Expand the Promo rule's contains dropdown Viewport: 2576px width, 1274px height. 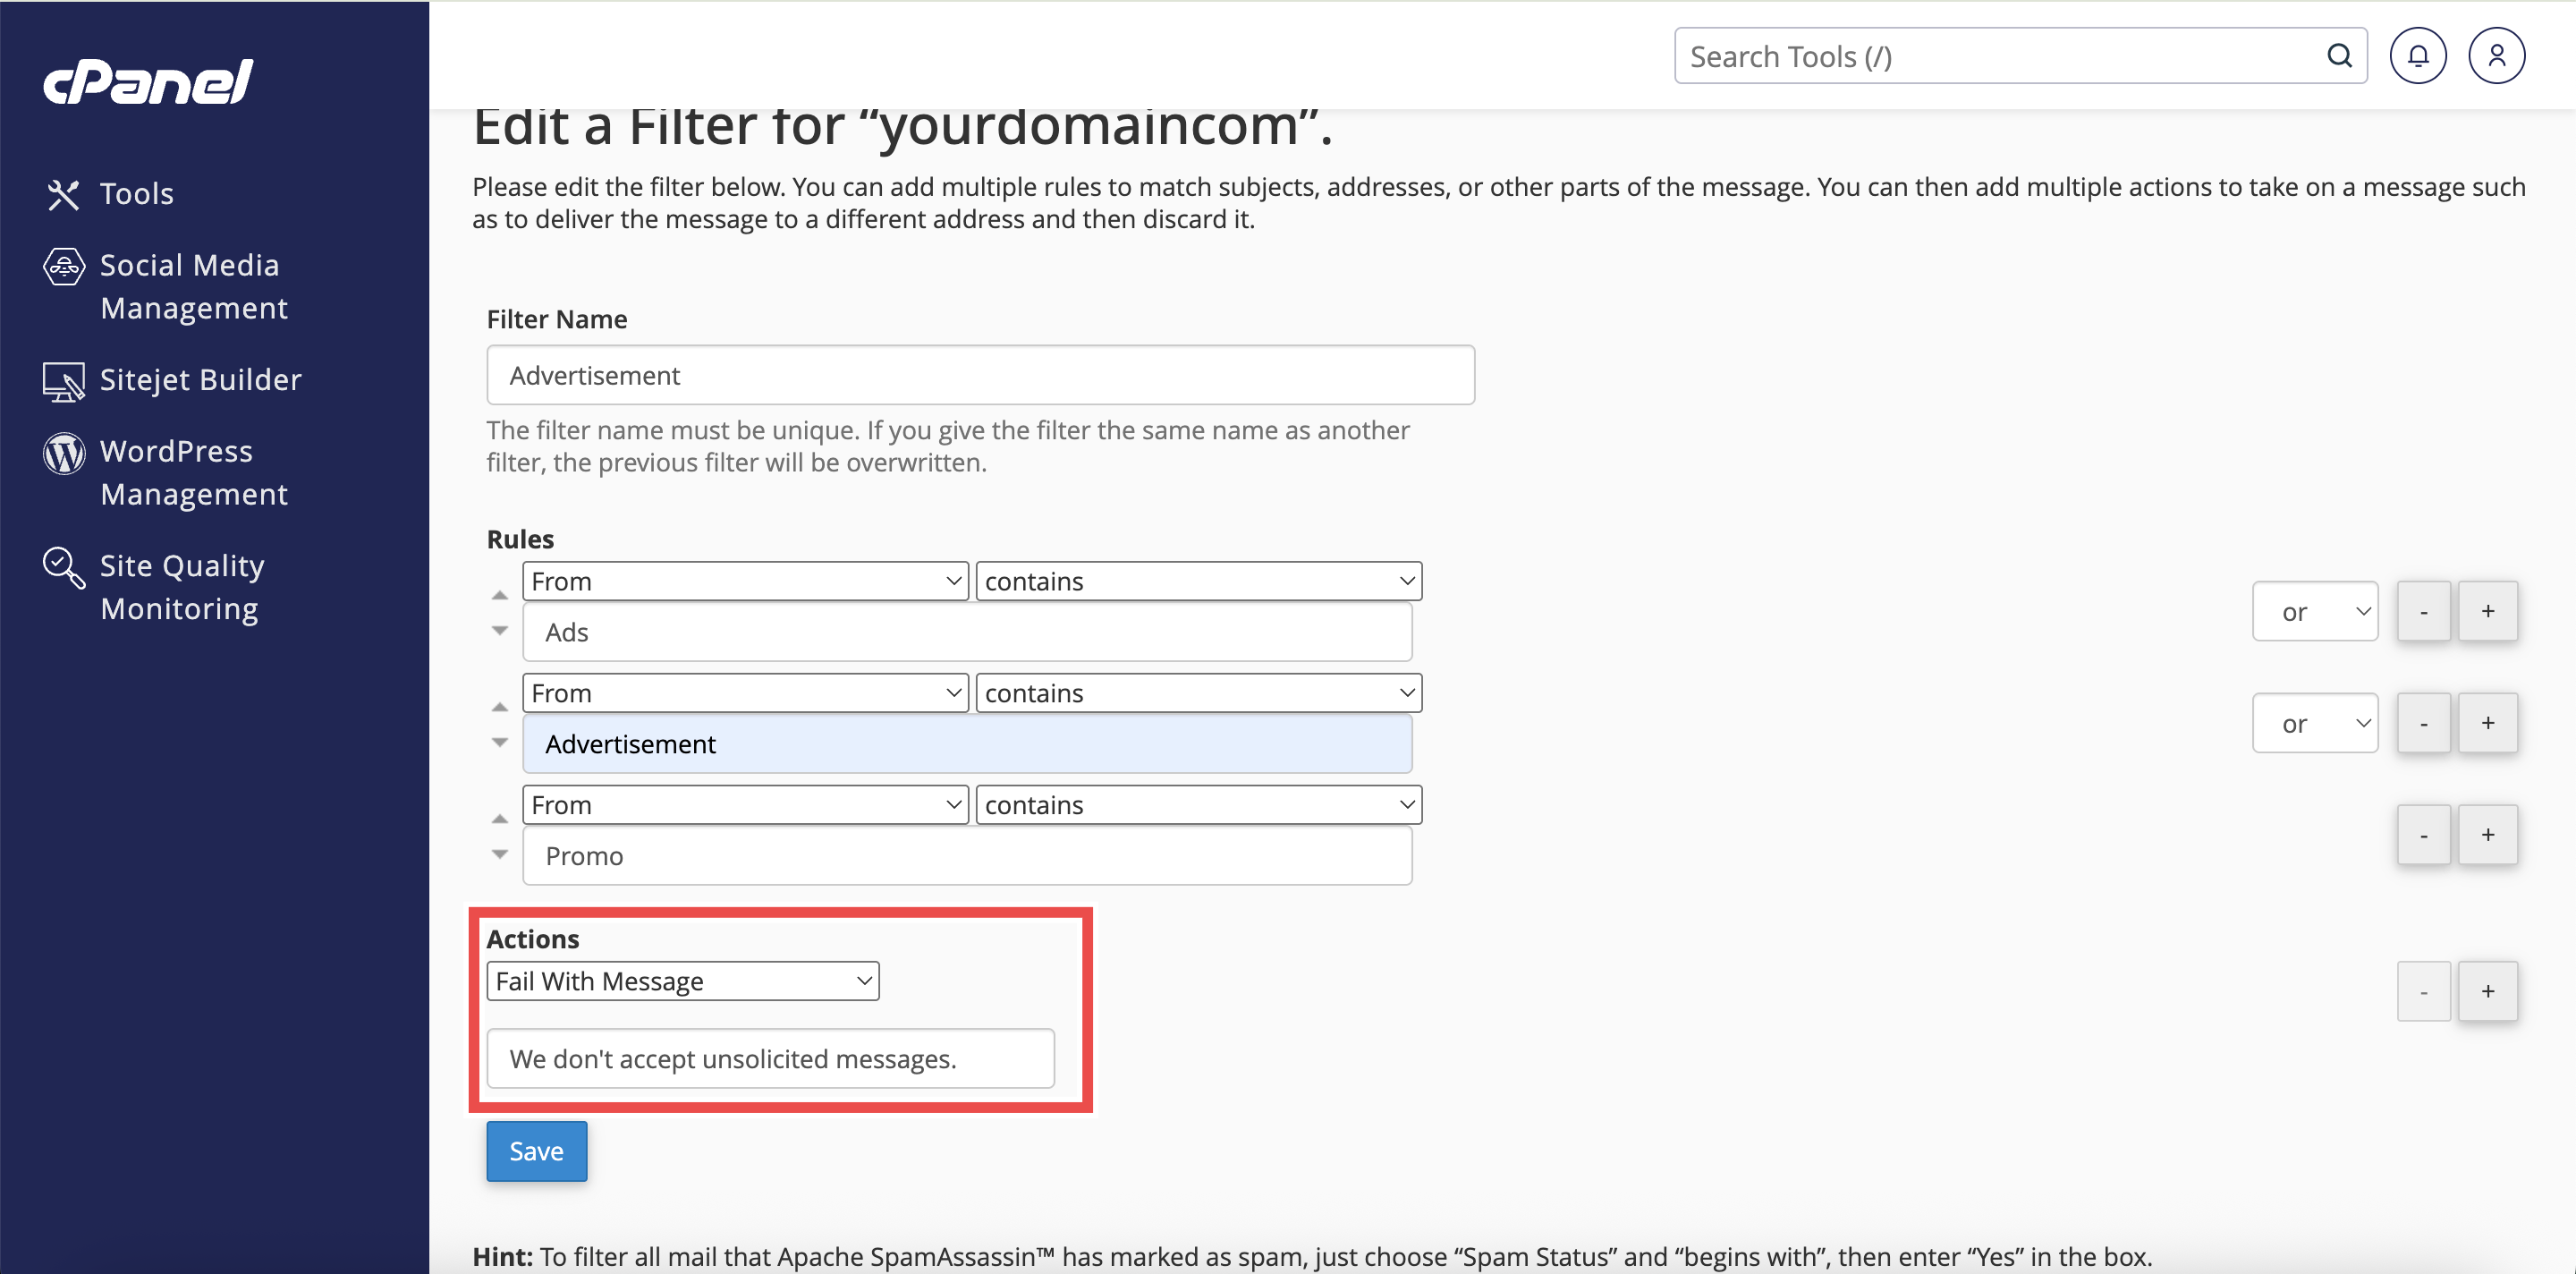click(x=1198, y=805)
